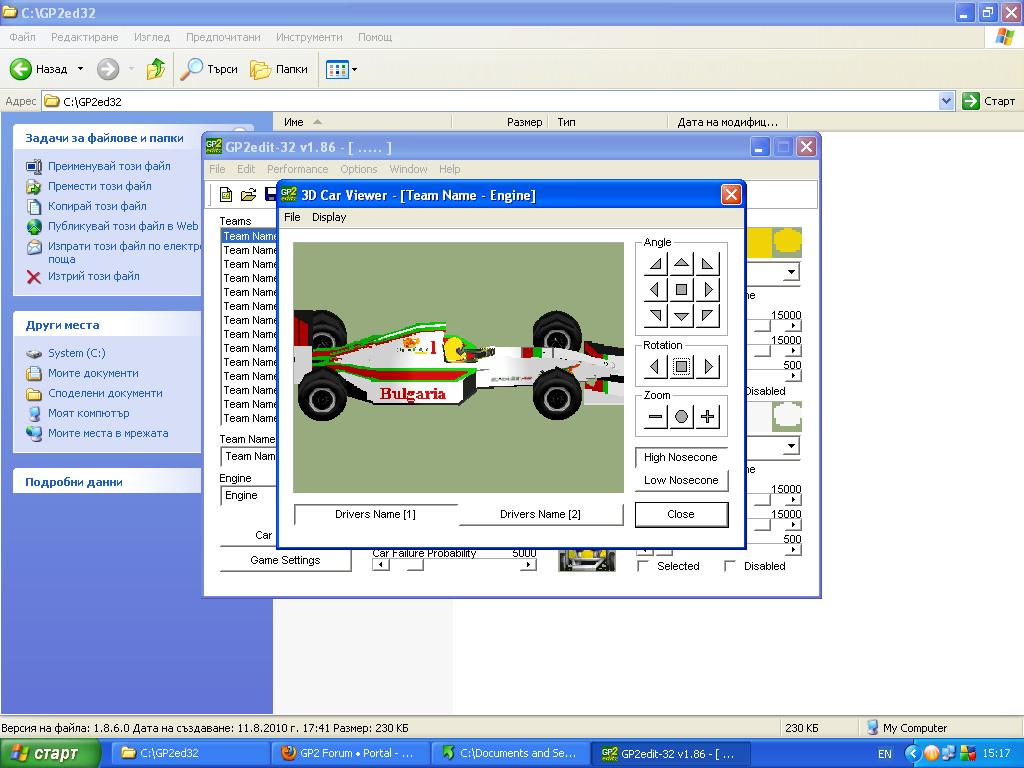
Task: Tick the Selected checkbox
Action: (643, 566)
